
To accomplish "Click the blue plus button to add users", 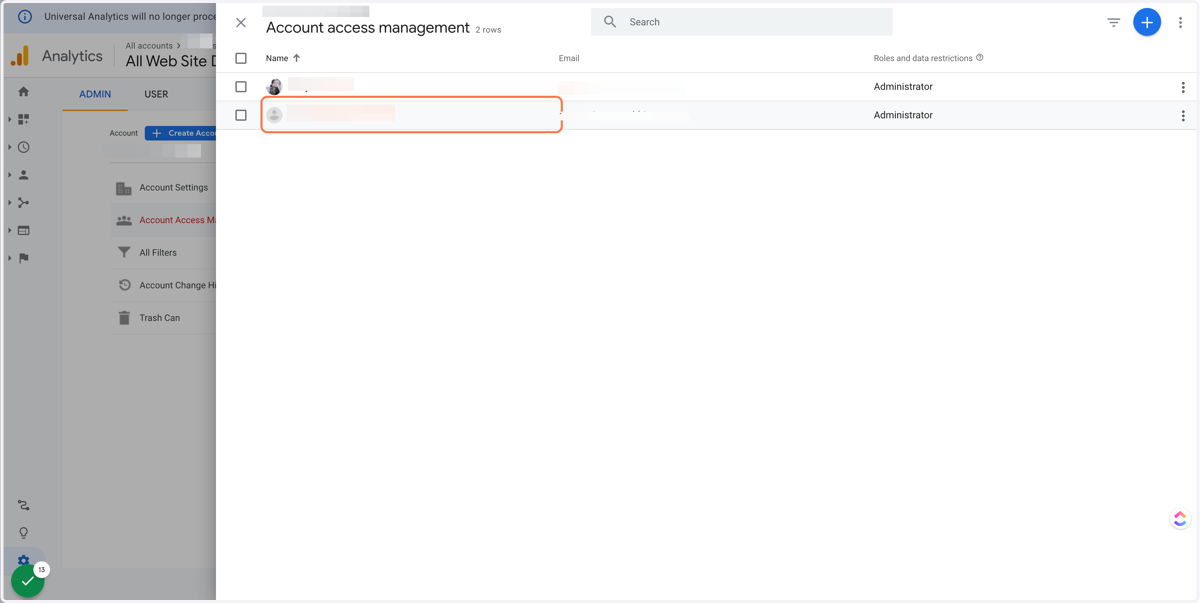I will click(x=1147, y=22).
